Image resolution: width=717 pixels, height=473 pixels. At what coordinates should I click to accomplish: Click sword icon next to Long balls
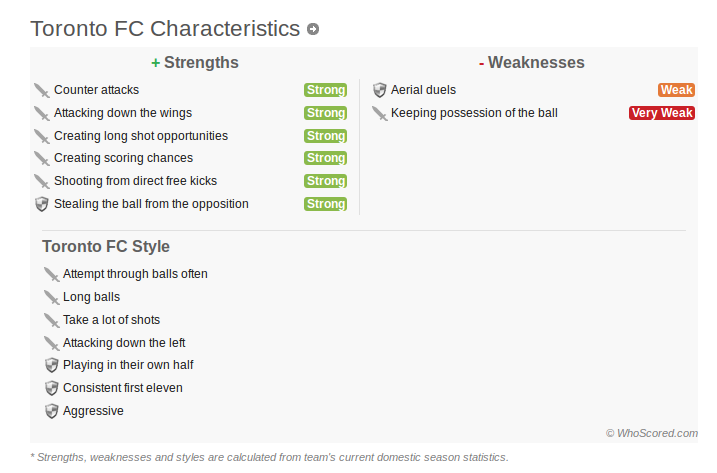(51, 297)
